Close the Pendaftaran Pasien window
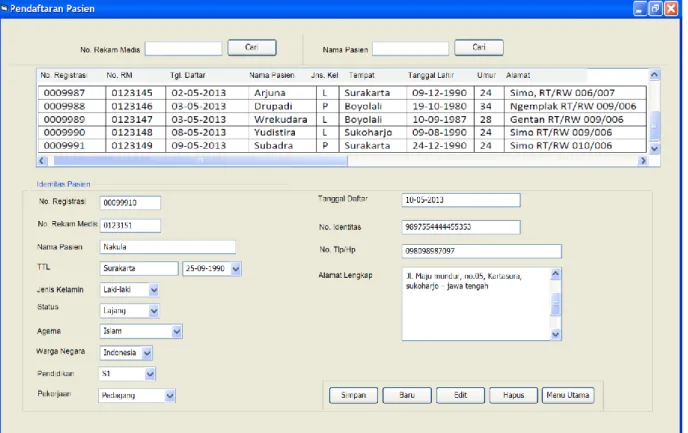 point(671,8)
